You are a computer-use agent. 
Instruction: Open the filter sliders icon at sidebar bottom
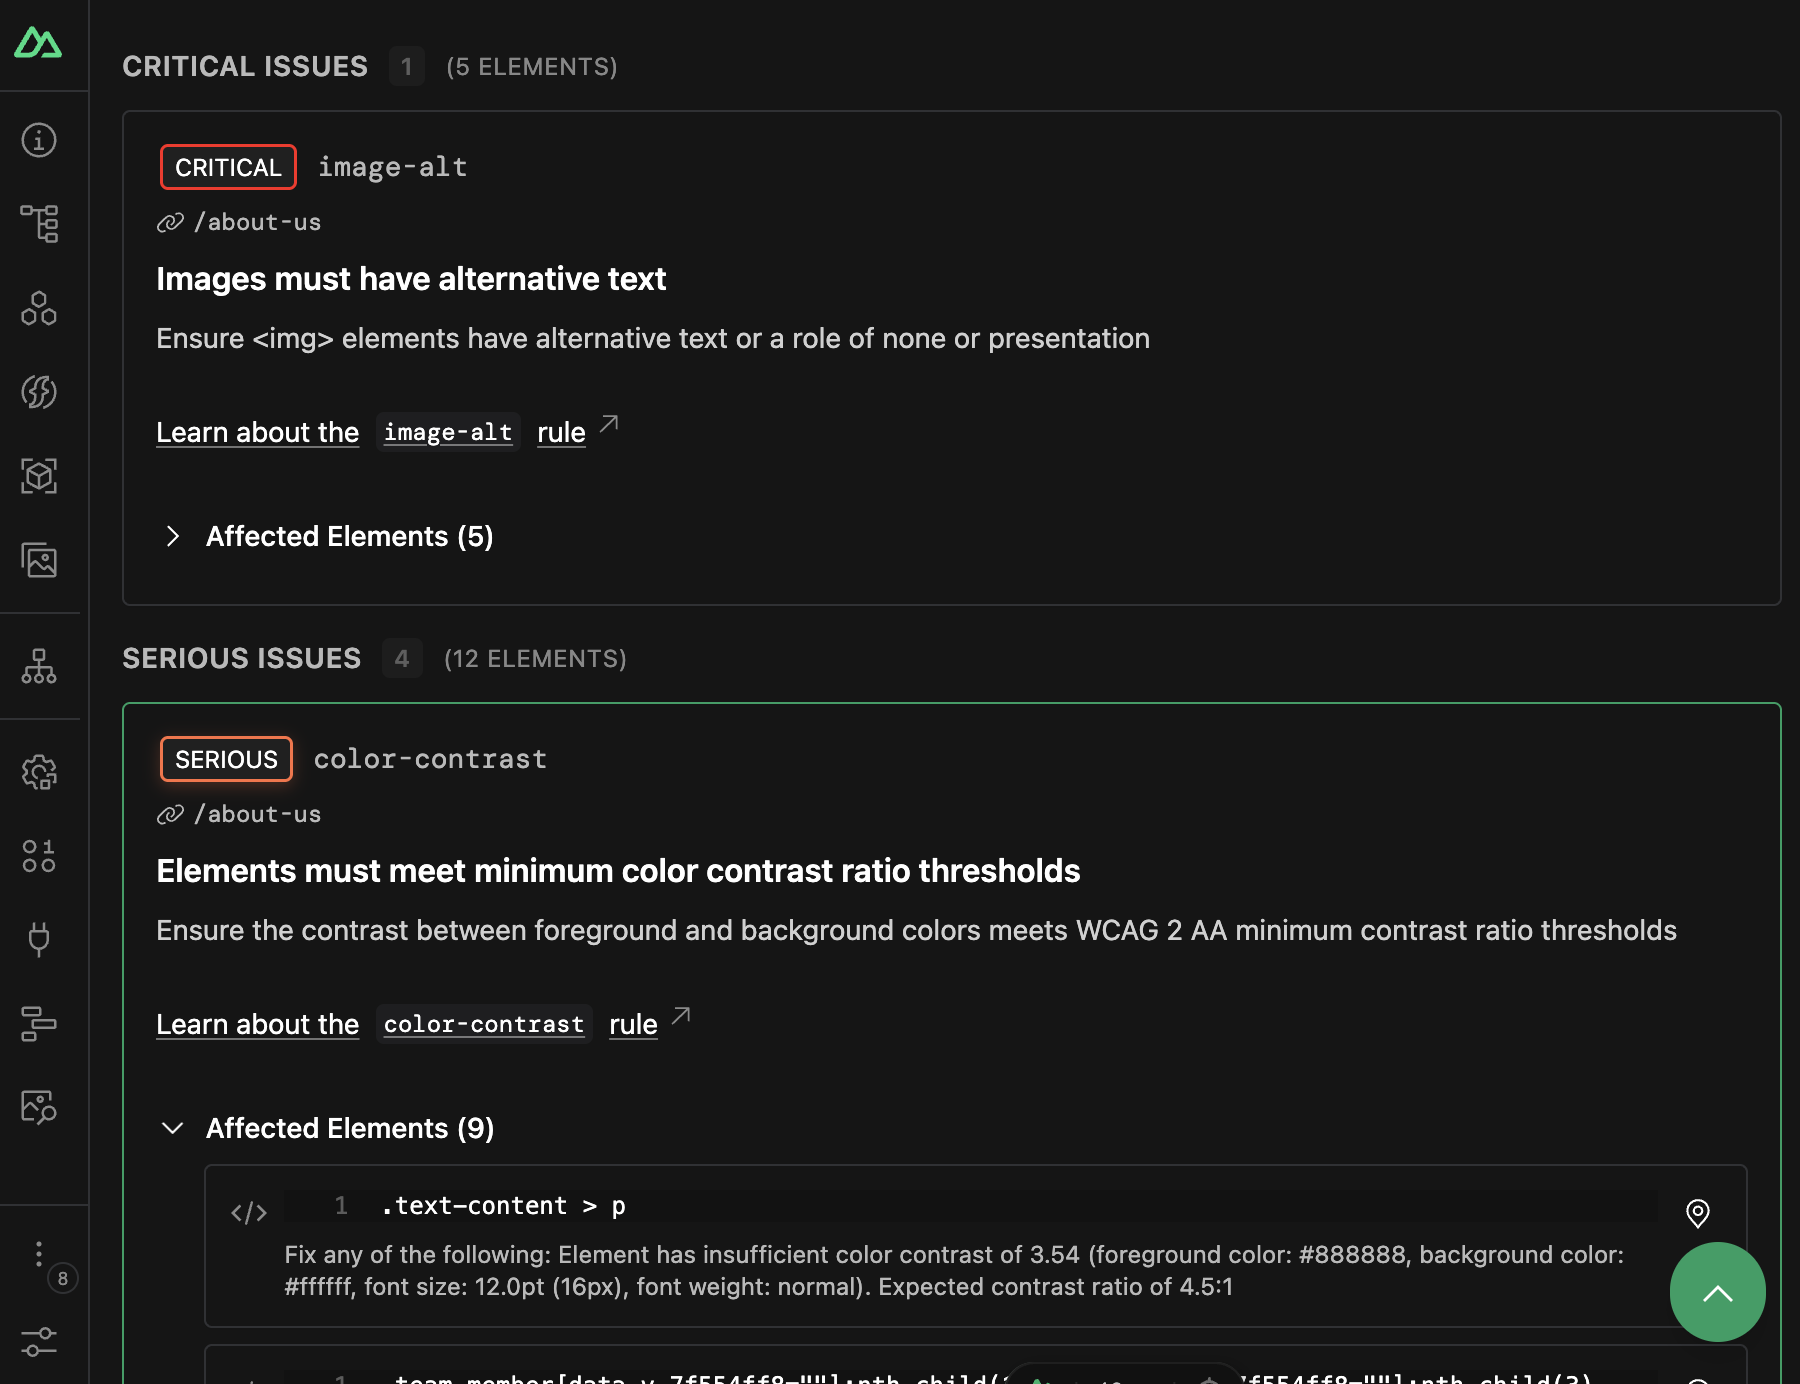(x=38, y=1343)
